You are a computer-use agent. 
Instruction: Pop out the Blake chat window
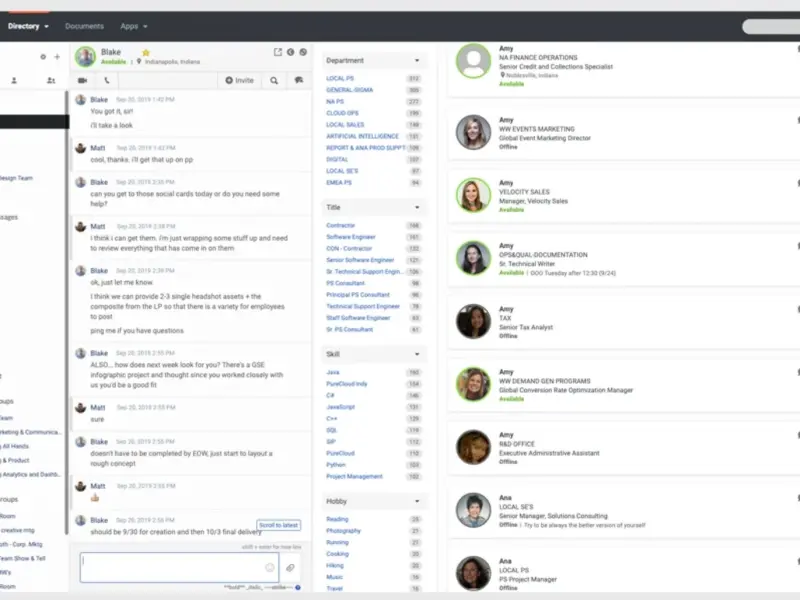278,52
